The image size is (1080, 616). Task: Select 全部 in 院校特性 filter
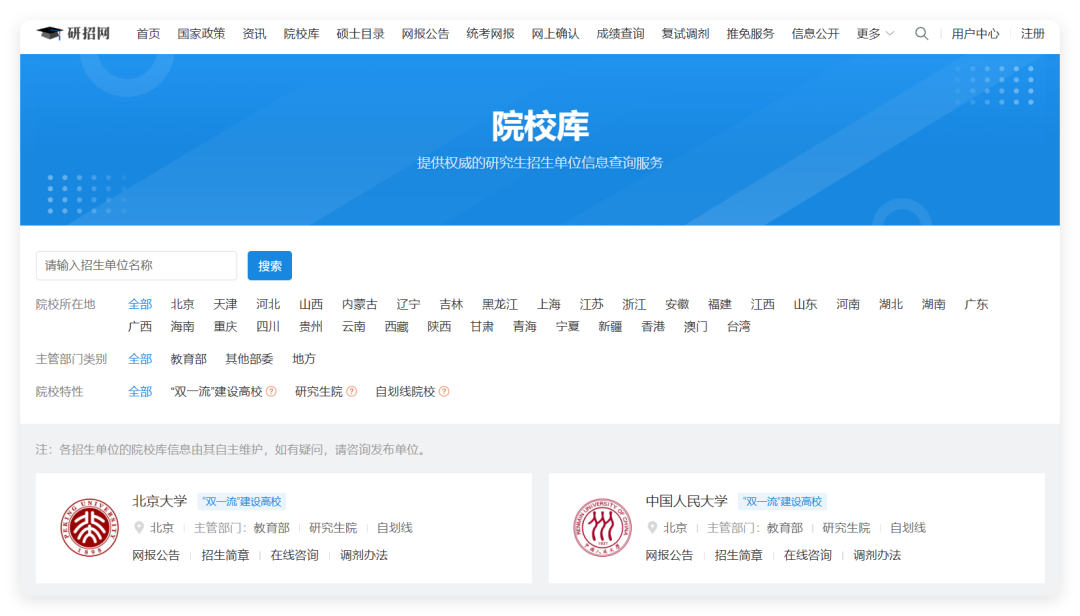(x=140, y=391)
